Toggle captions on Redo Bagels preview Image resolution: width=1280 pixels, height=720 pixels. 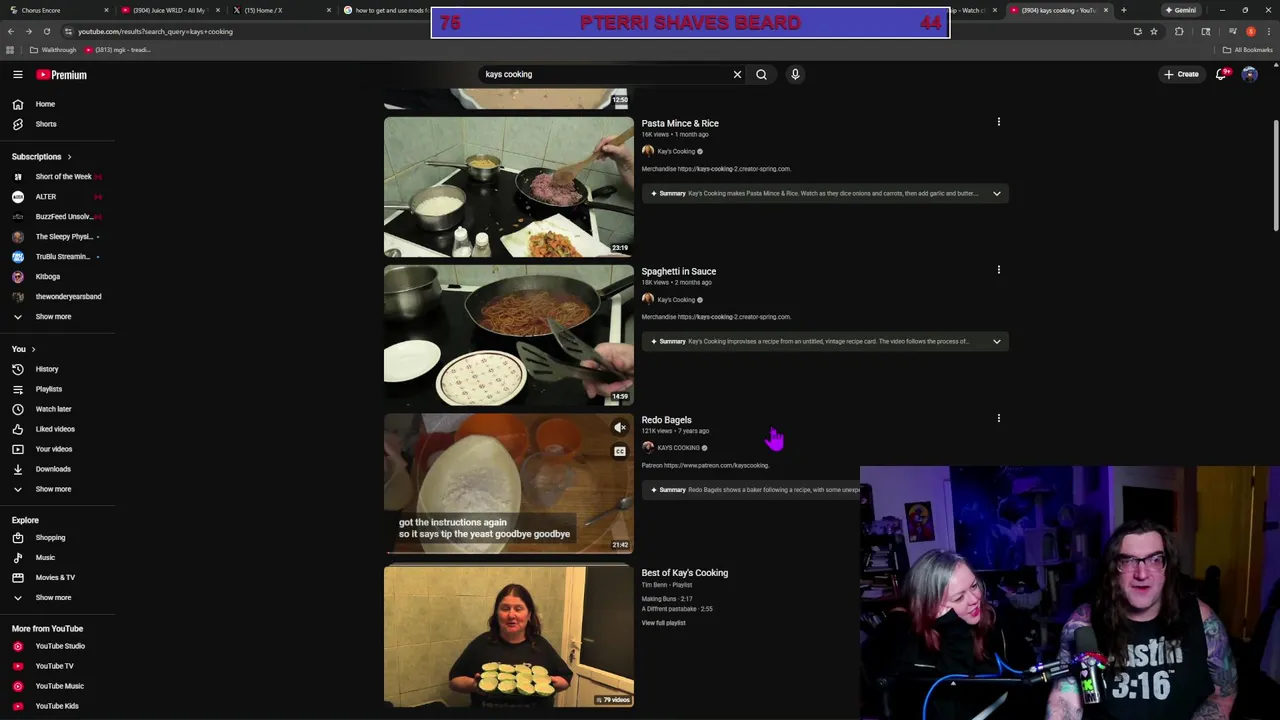point(620,451)
